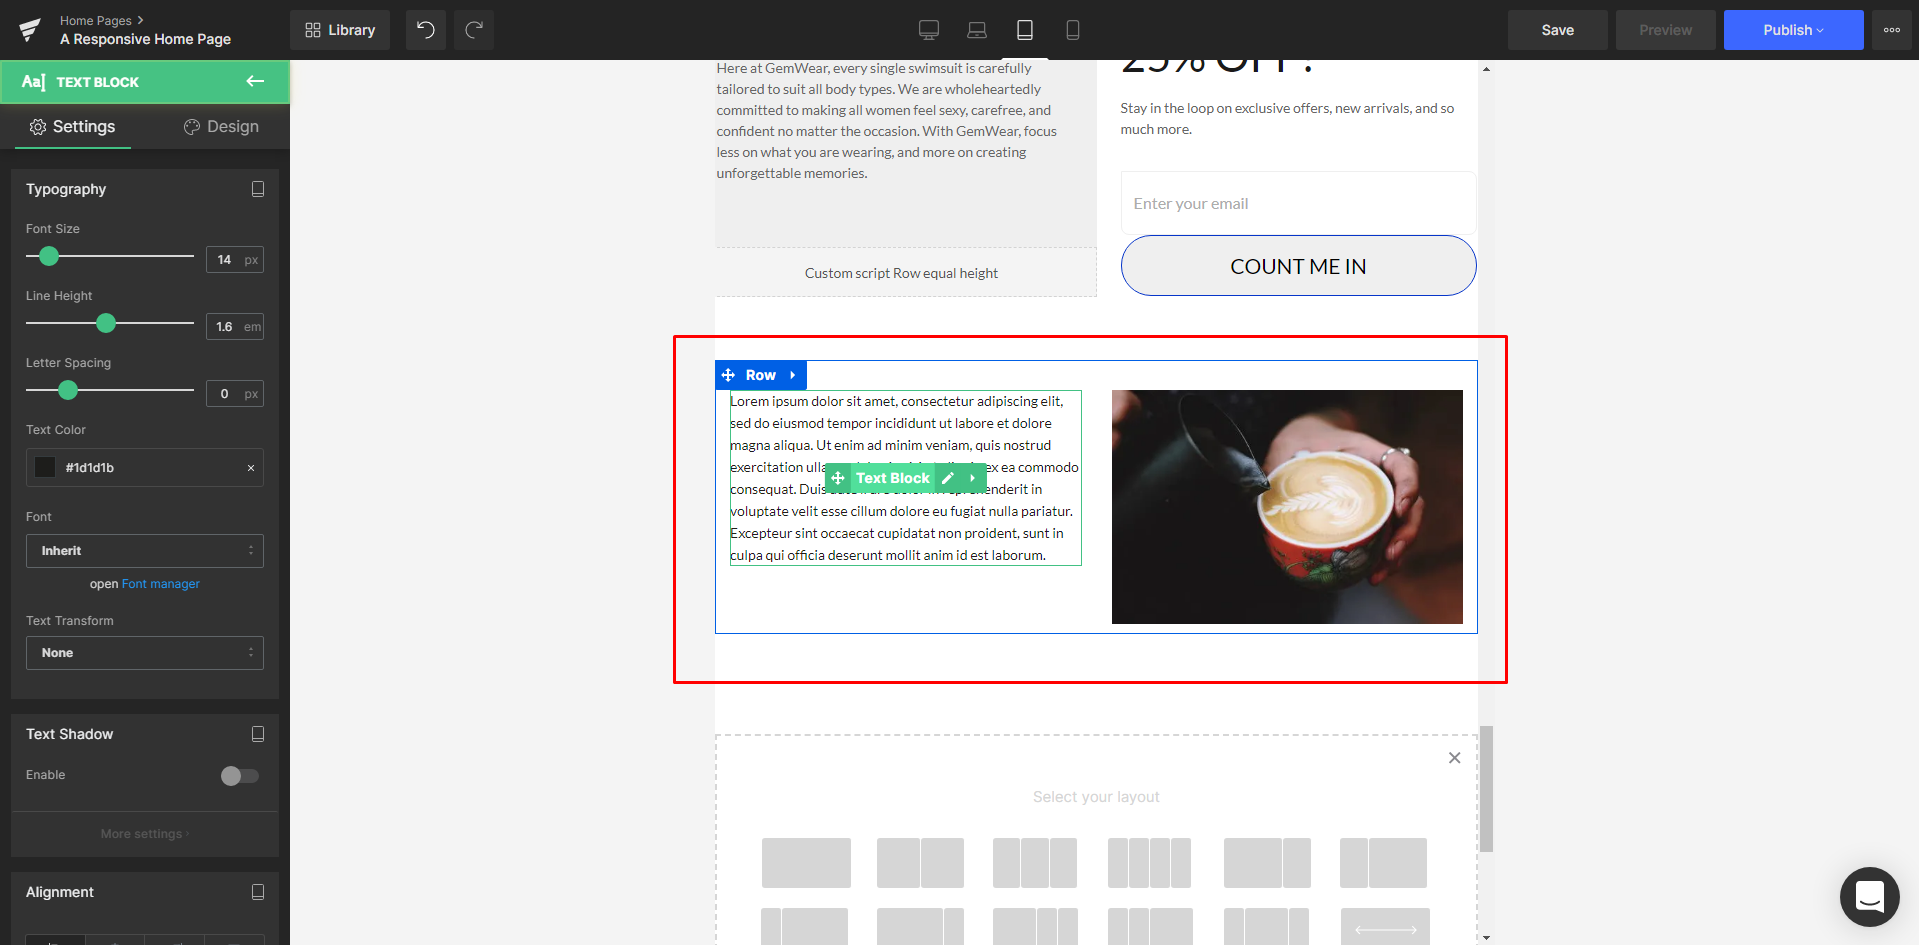Open the Text Transform dropdown
Image resolution: width=1919 pixels, height=945 pixels.
click(145, 653)
